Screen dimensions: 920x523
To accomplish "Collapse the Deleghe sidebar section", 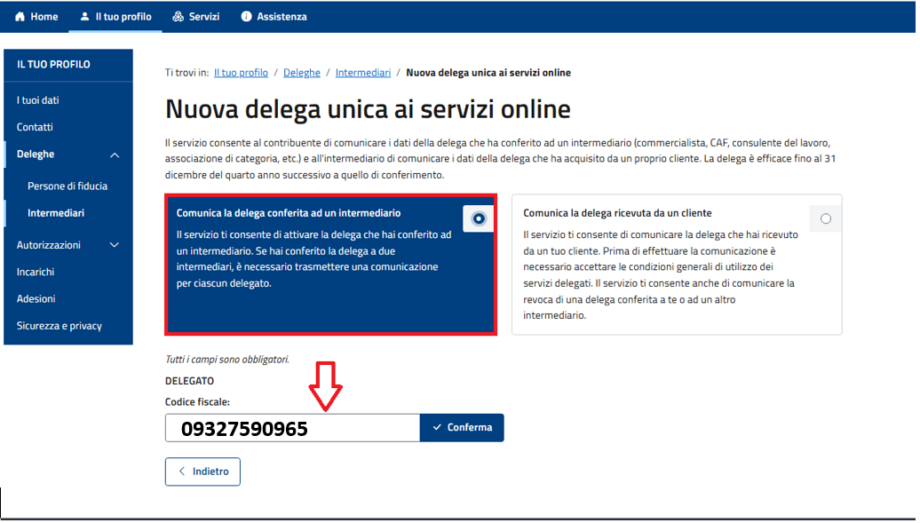I will coord(114,155).
